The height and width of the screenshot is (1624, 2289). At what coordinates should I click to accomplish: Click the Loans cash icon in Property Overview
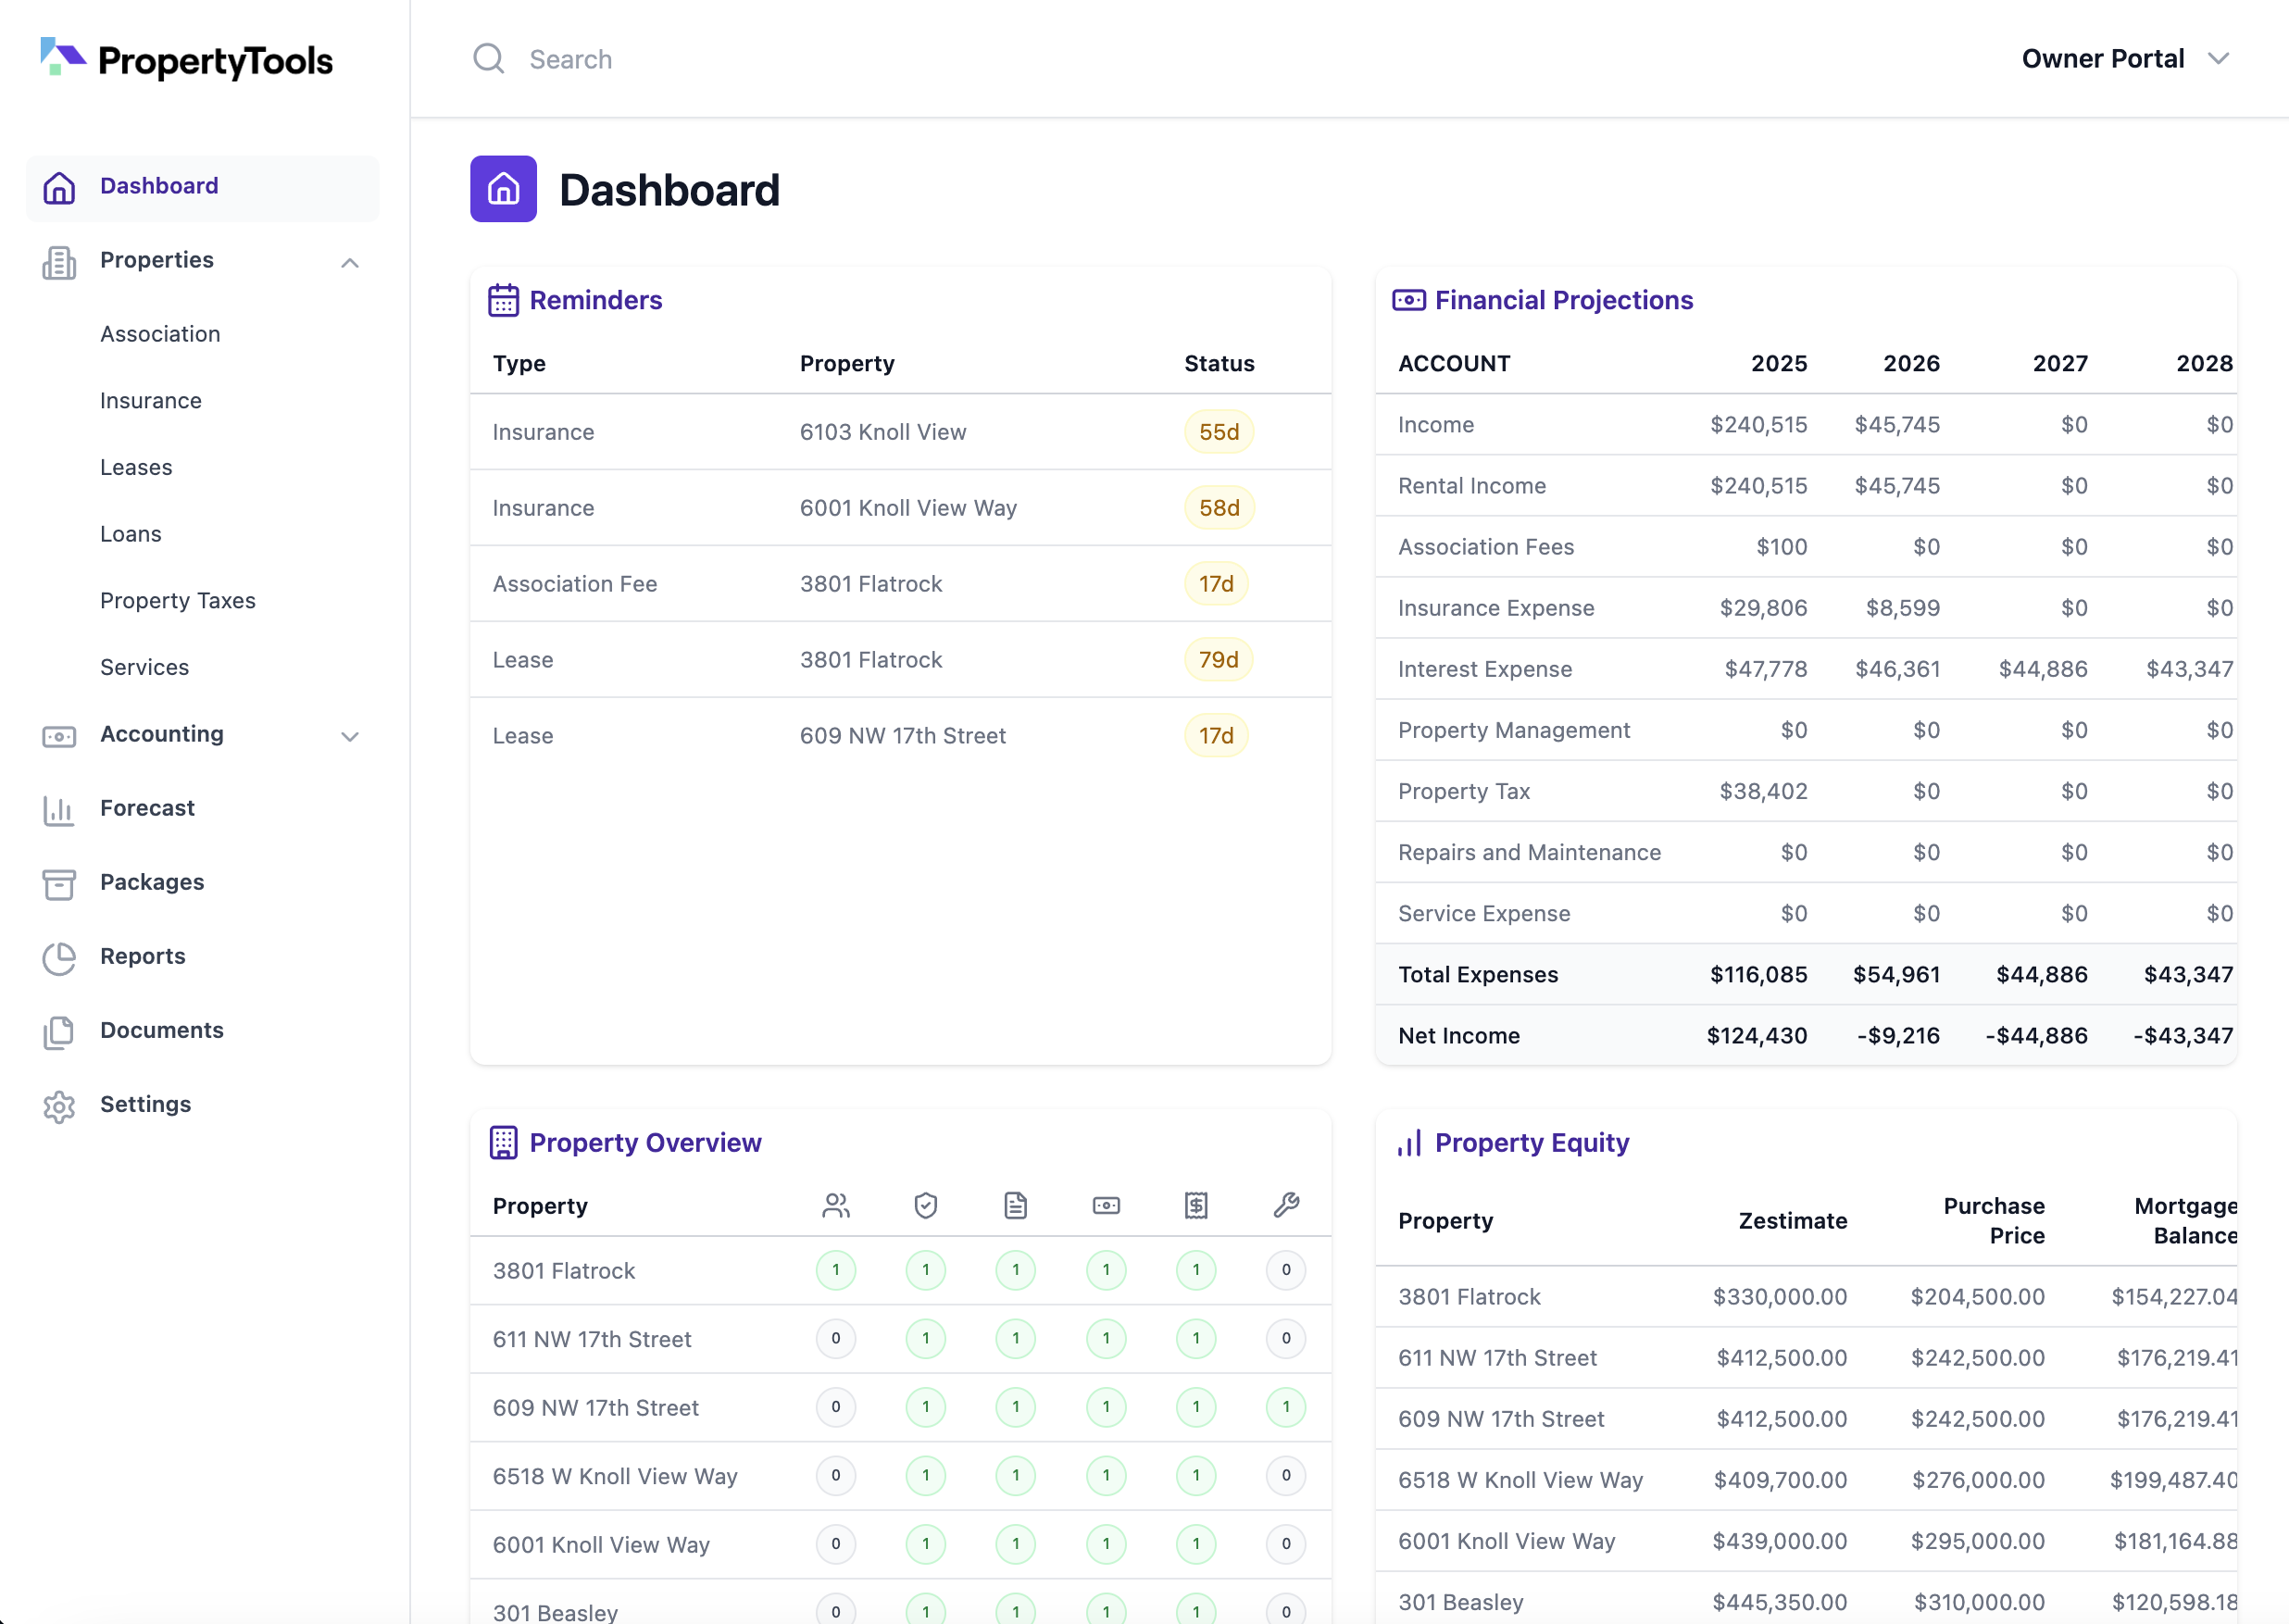click(1106, 1205)
